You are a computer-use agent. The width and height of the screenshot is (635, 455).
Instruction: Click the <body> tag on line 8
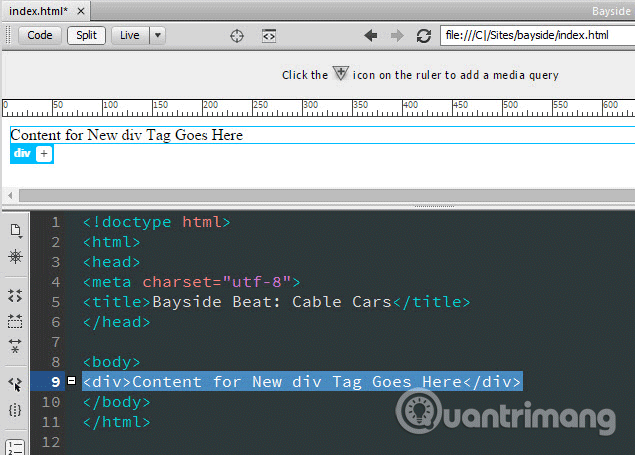point(112,362)
